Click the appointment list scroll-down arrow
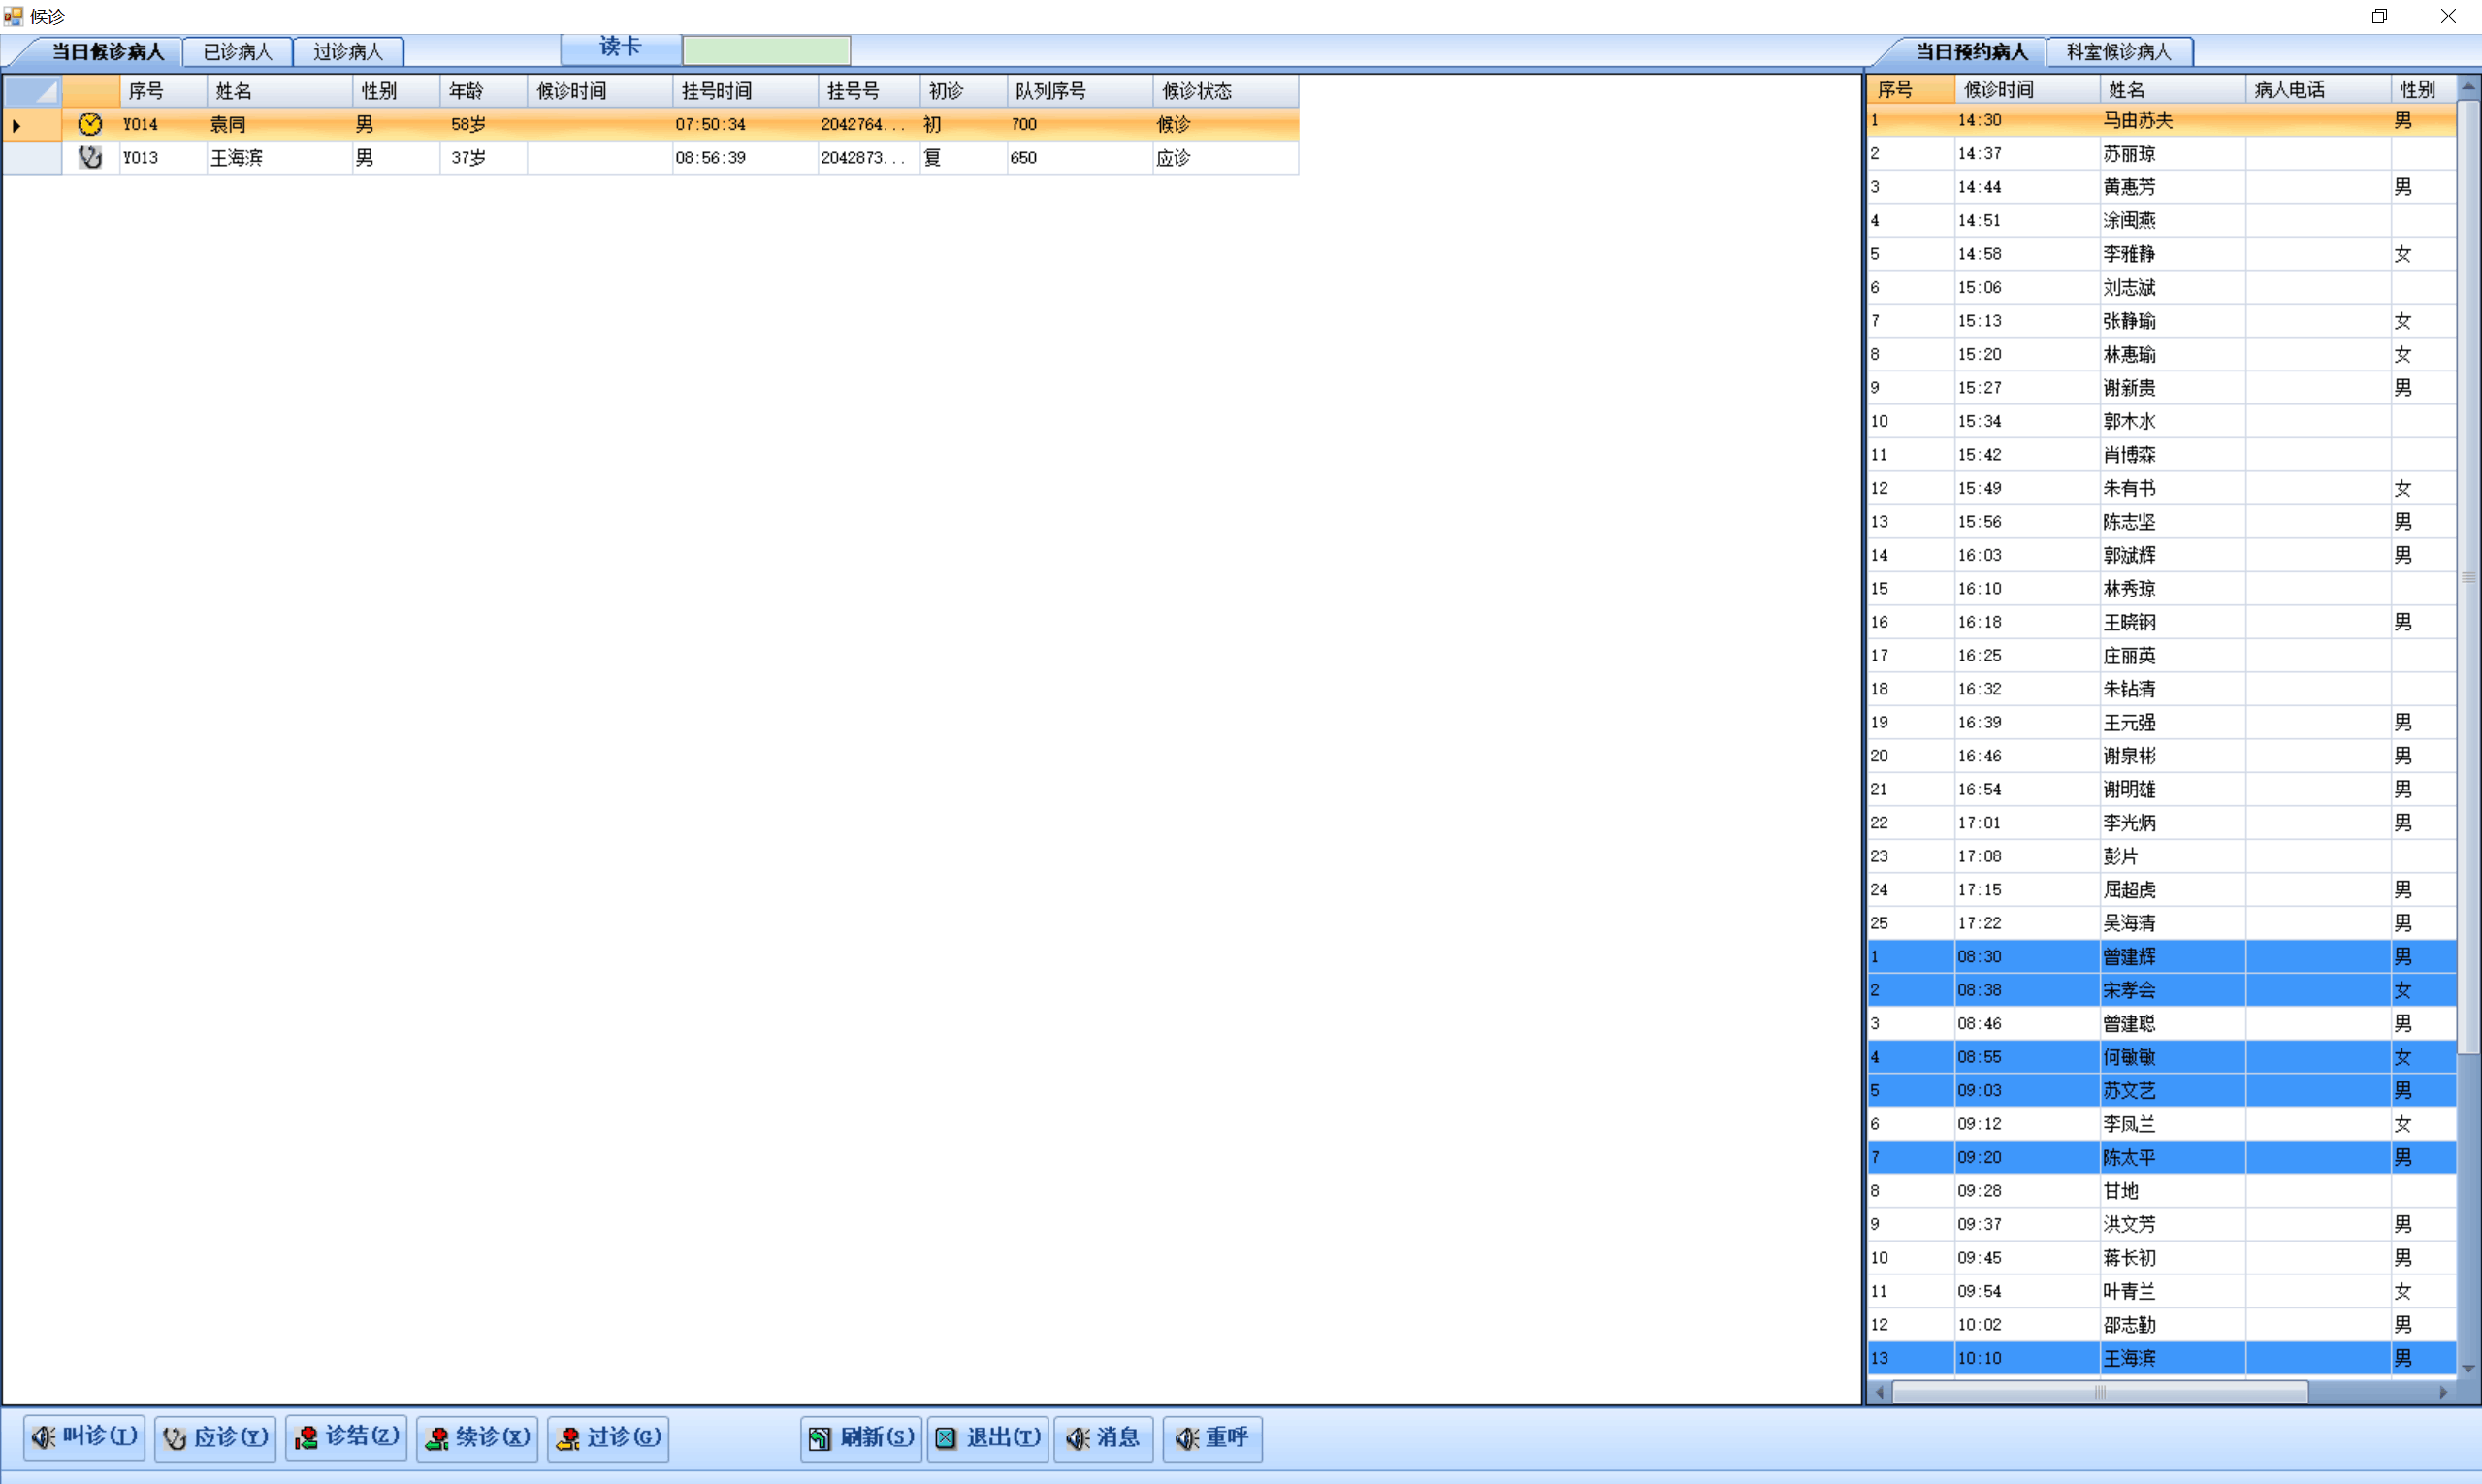2482x1484 pixels. tap(2468, 1368)
